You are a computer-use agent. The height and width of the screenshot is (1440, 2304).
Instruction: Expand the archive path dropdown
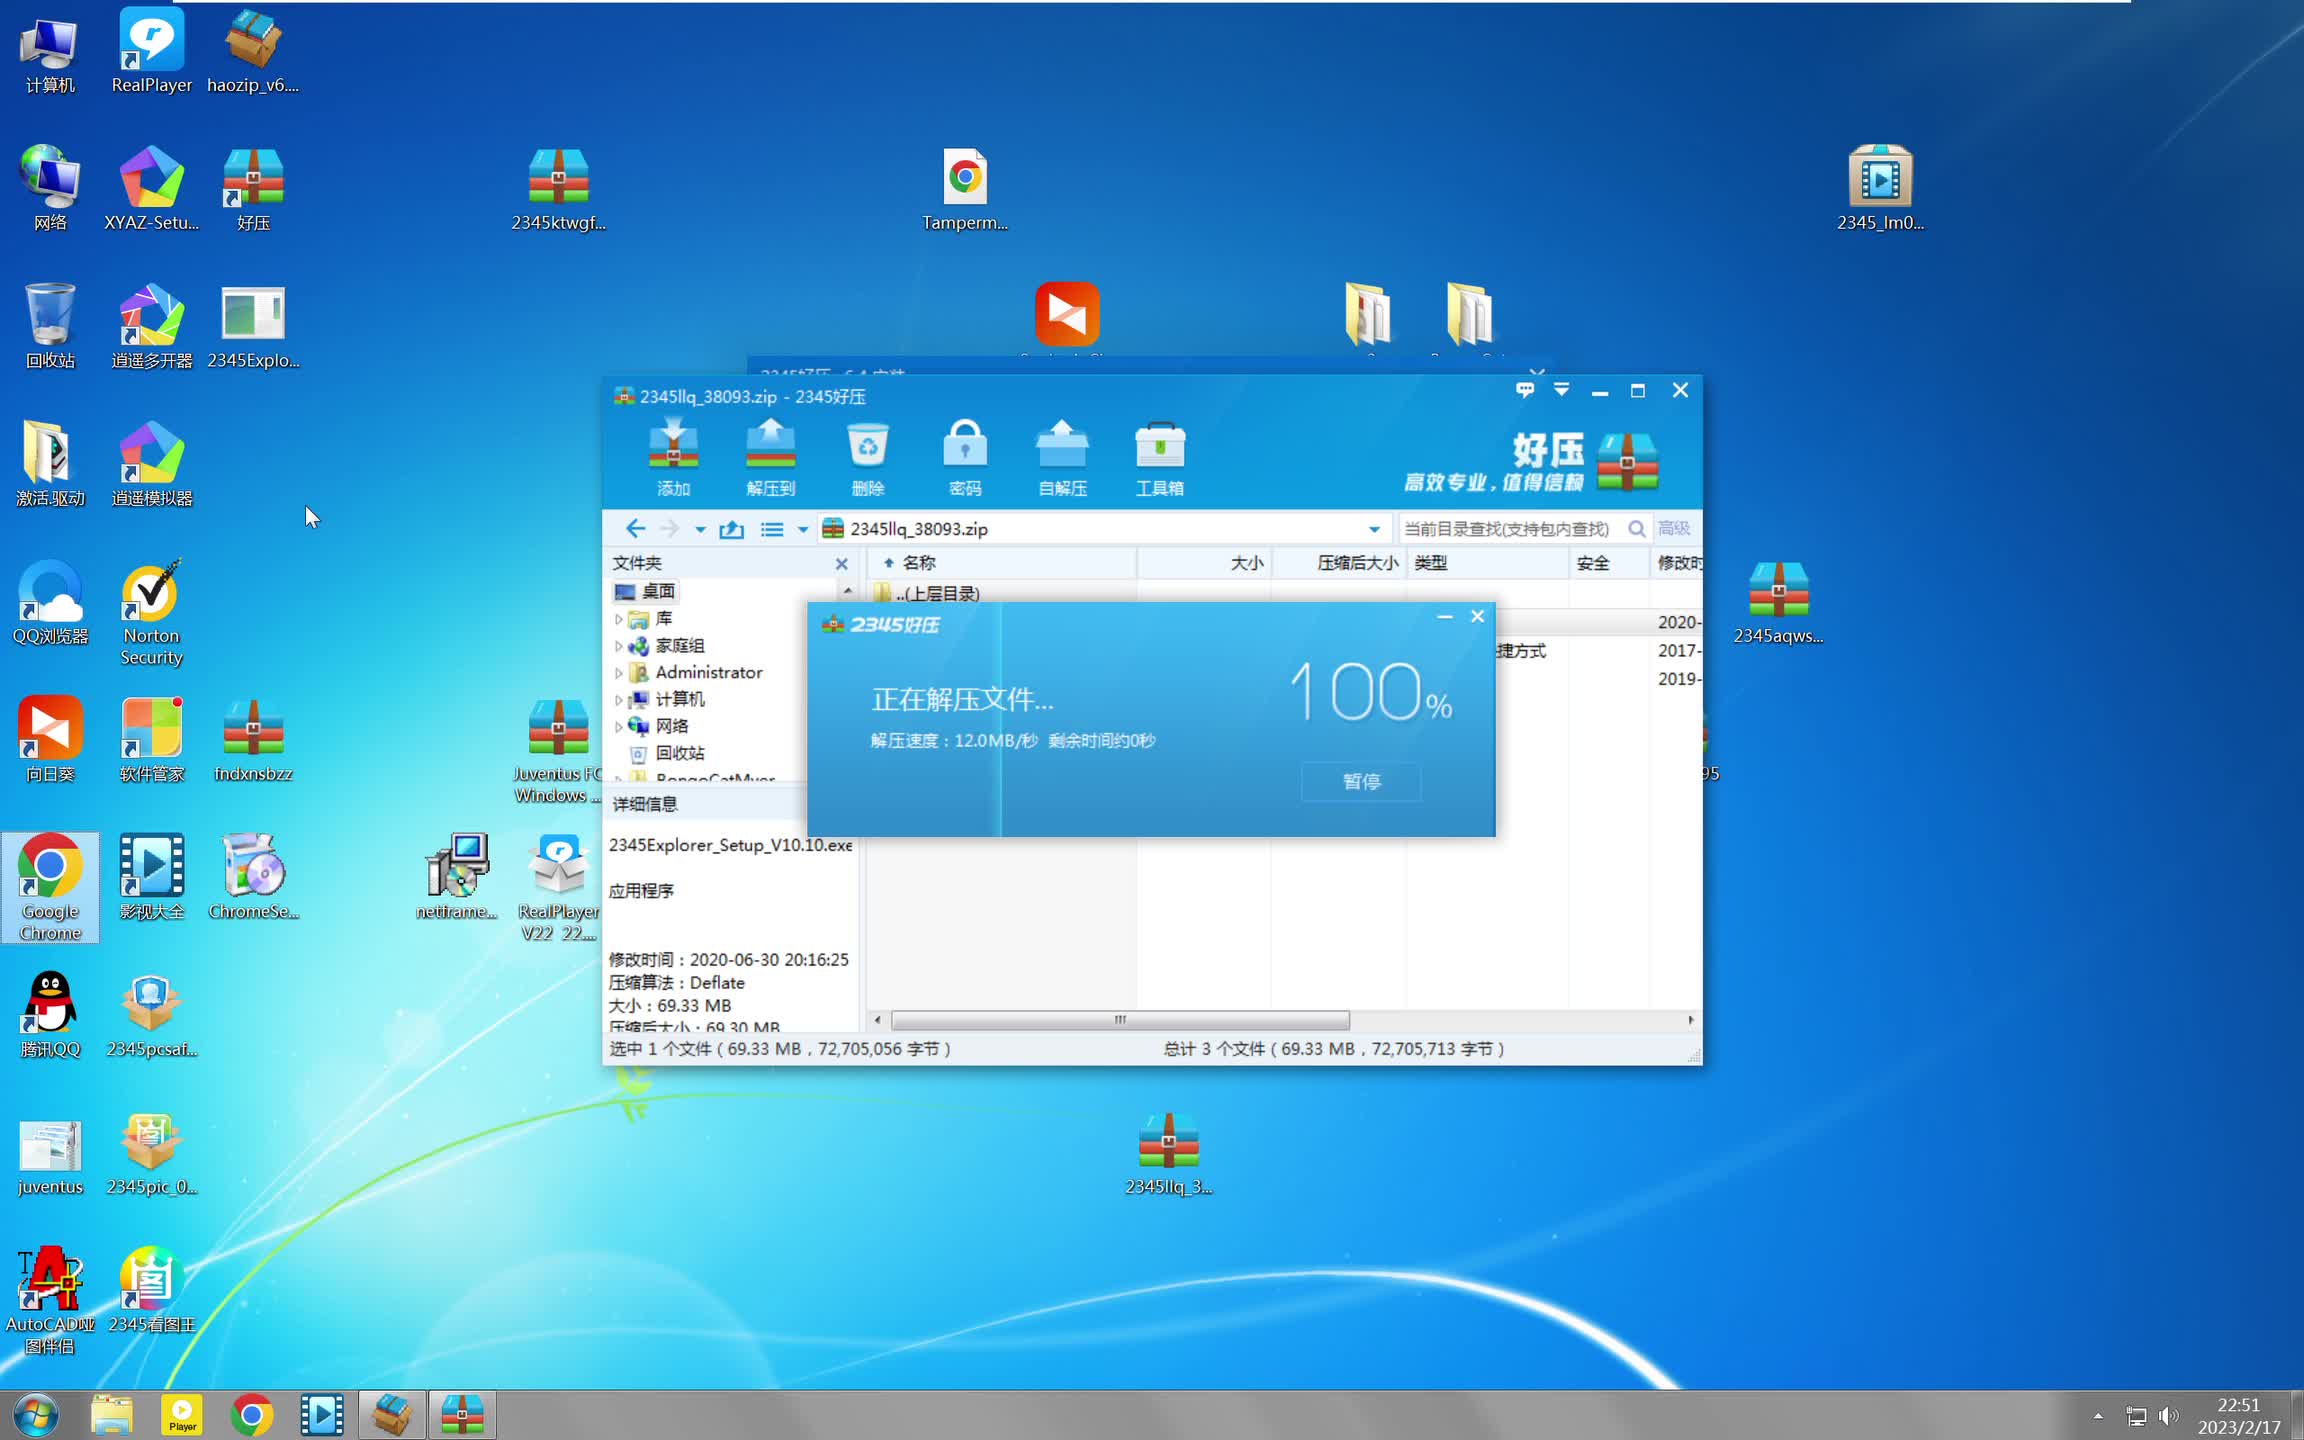pyautogui.click(x=1374, y=529)
